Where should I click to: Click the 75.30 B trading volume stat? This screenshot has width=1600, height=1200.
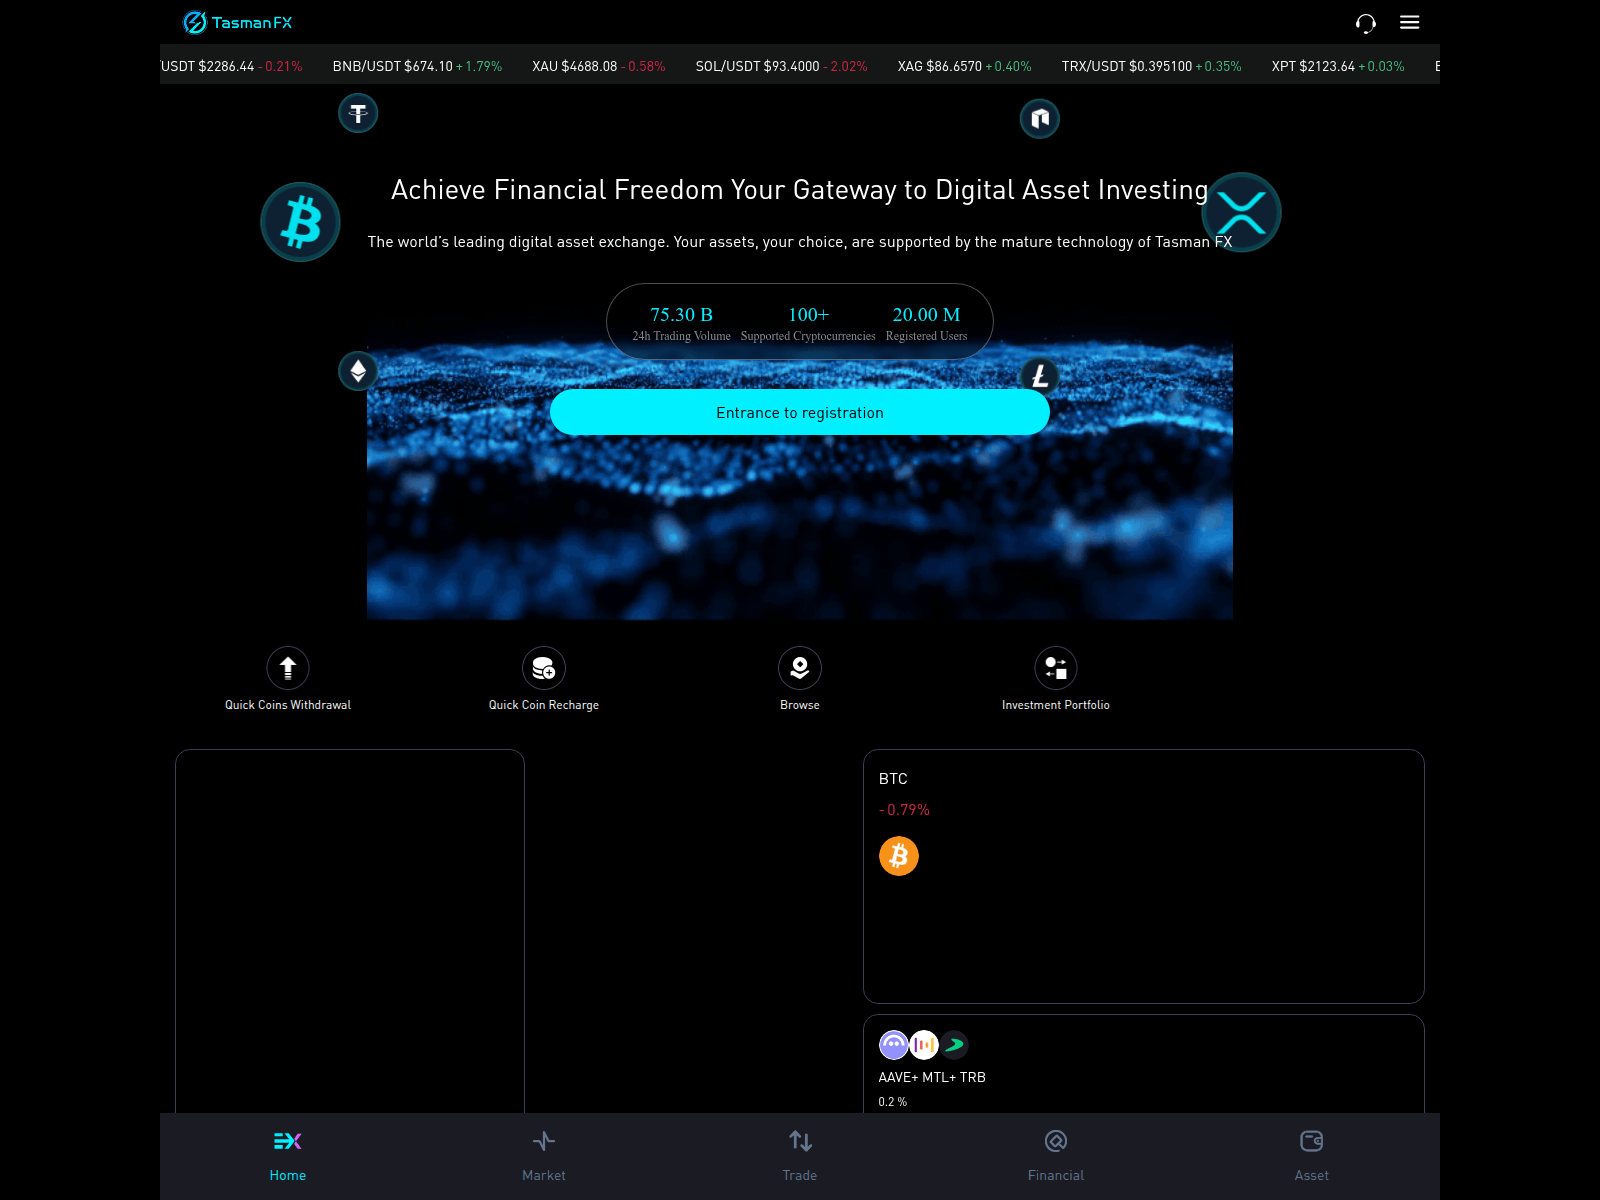681,323
